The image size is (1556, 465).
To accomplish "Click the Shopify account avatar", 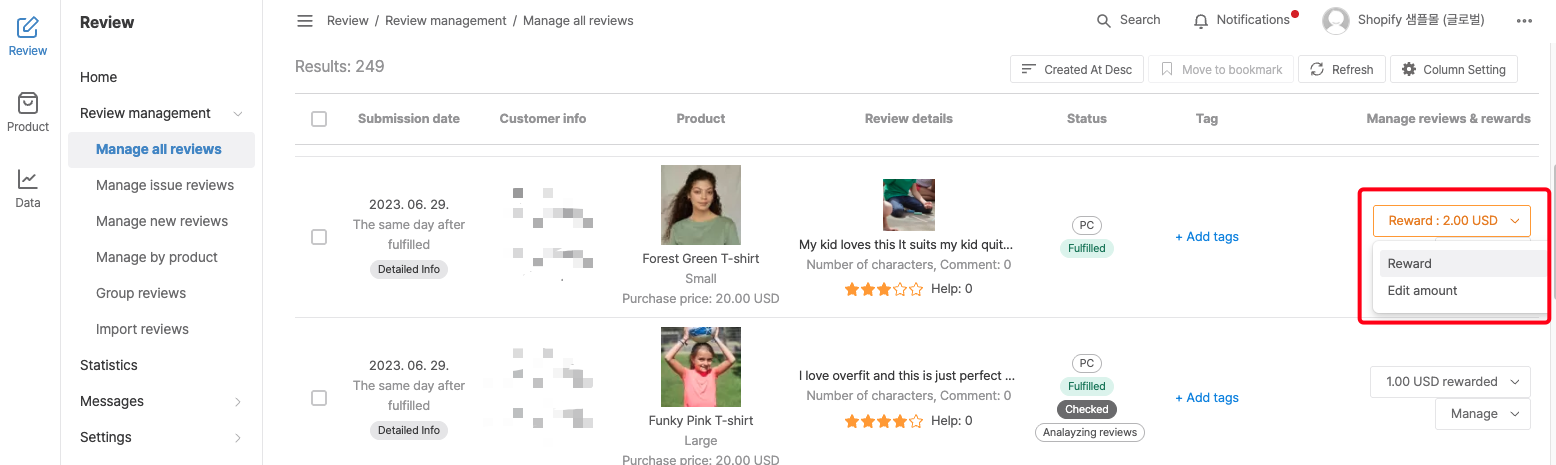I will (x=1335, y=20).
